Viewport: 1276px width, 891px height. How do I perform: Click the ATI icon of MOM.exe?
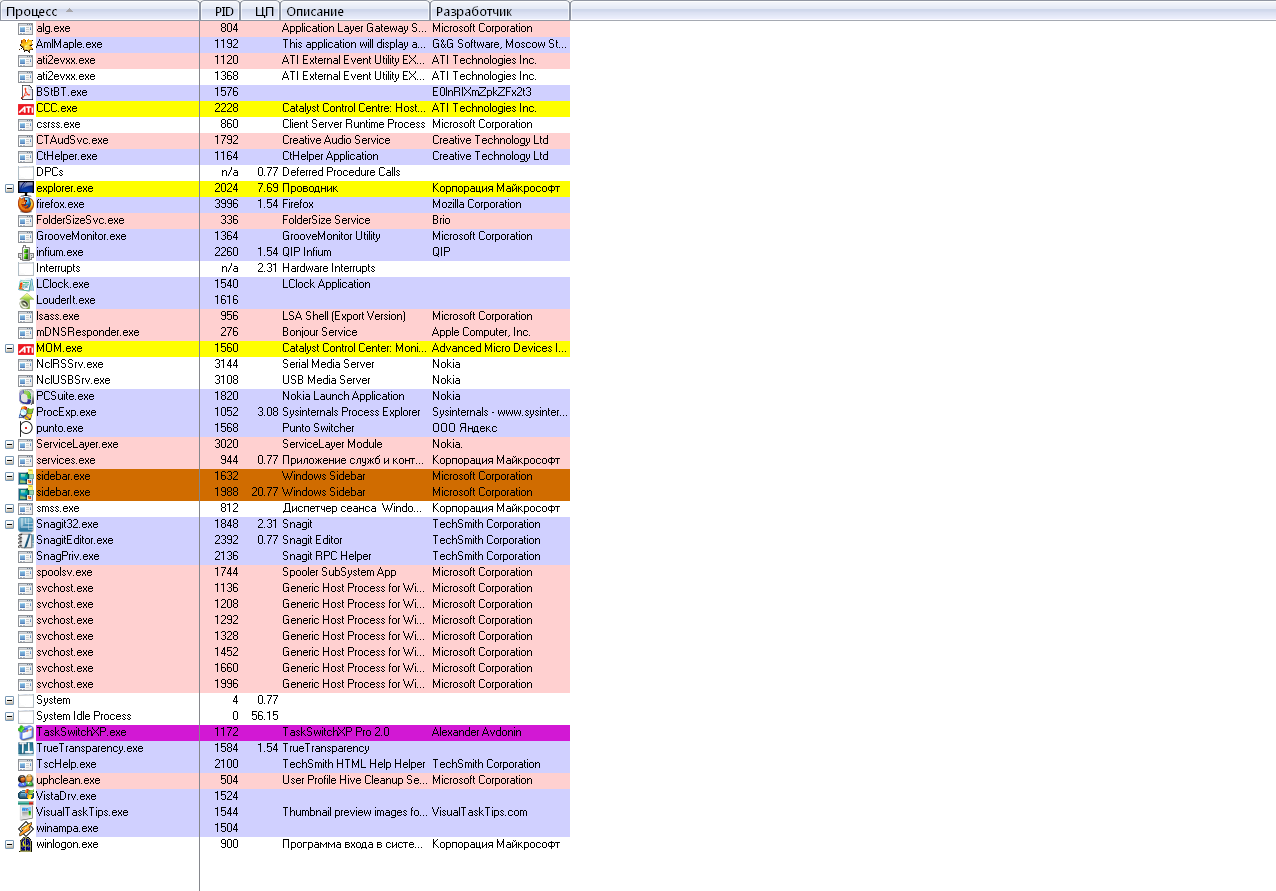click(x=26, y=348)
